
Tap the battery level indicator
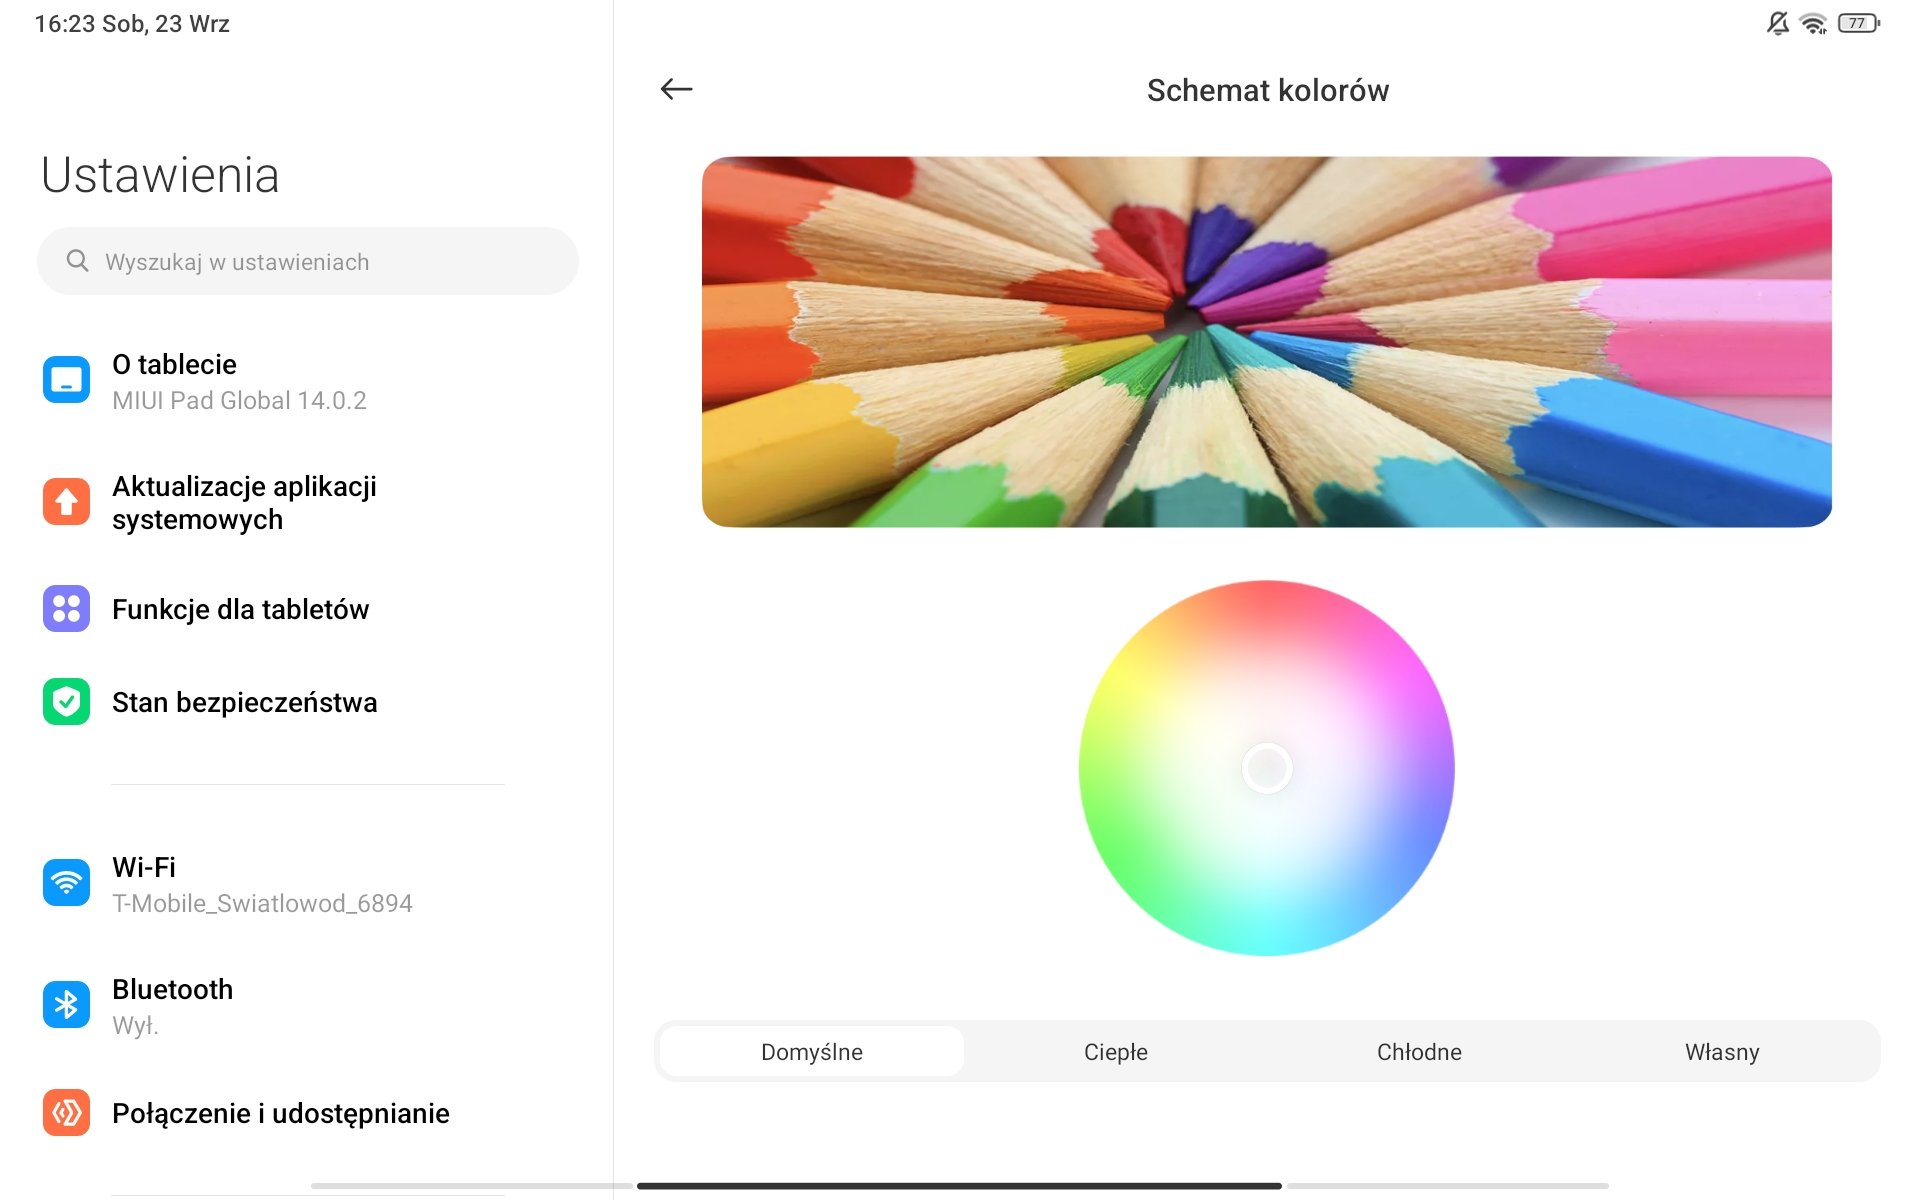coord(1858,23)
